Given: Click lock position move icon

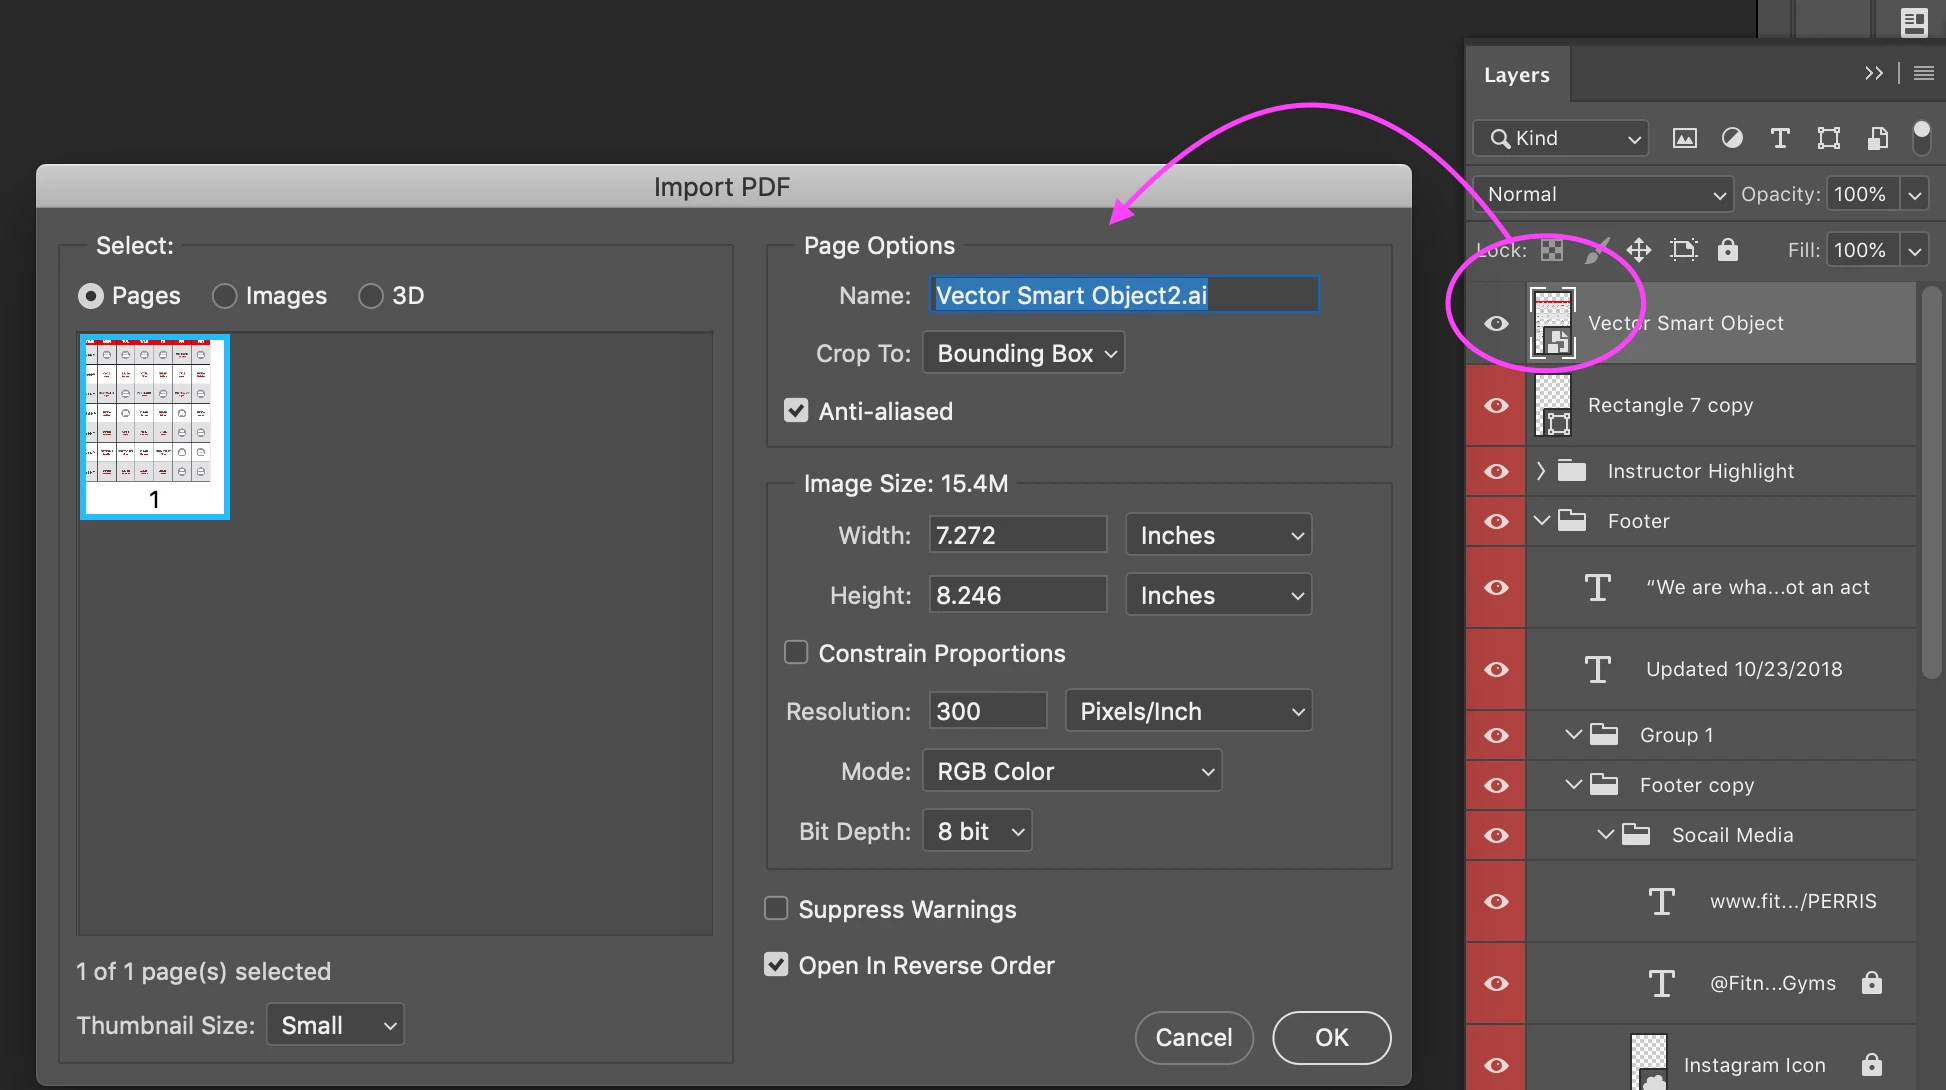Looking at the screenshot, I should point(1638,250).
